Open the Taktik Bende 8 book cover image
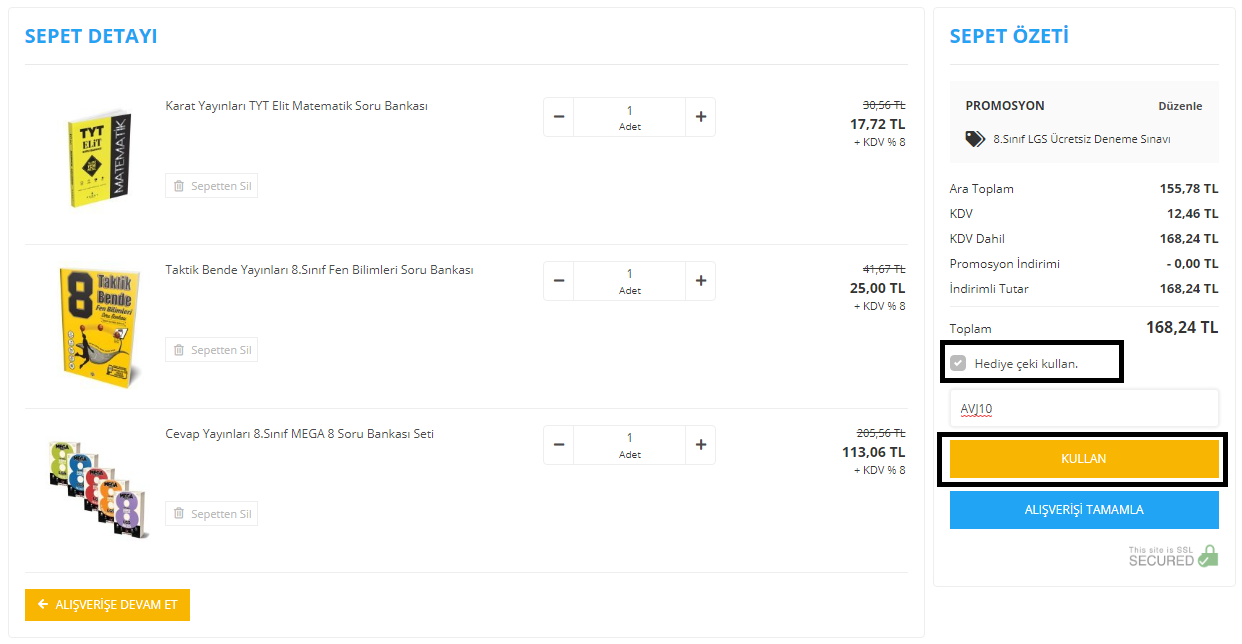Viewport: 1242px width, 644px height. click(98, 326)
